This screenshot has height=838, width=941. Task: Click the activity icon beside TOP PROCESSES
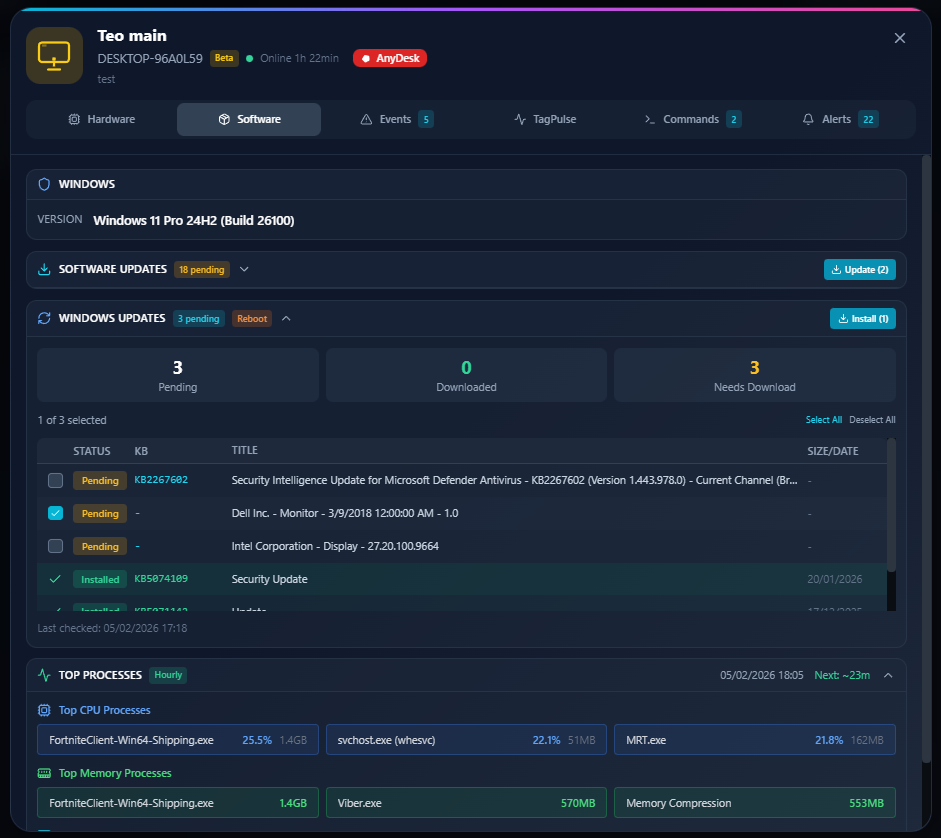click(43, 675)
